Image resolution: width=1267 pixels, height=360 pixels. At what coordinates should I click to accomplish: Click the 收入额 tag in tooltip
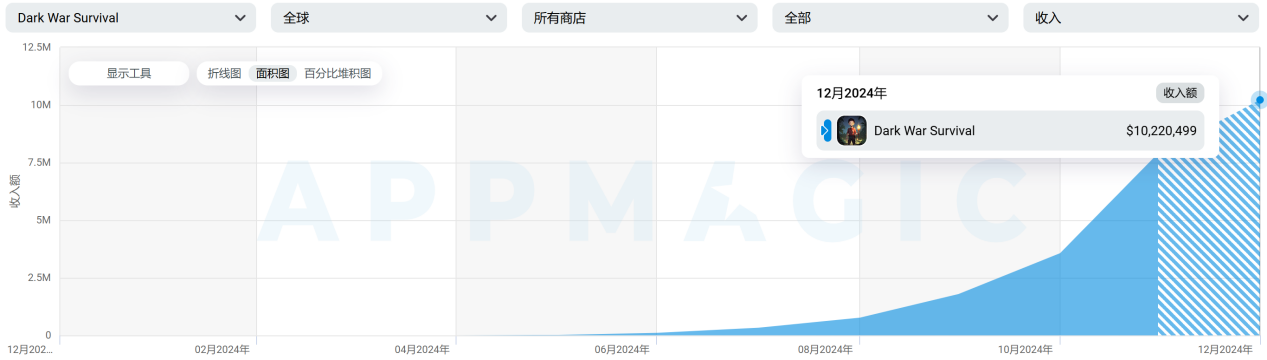tap(1180, 93)
